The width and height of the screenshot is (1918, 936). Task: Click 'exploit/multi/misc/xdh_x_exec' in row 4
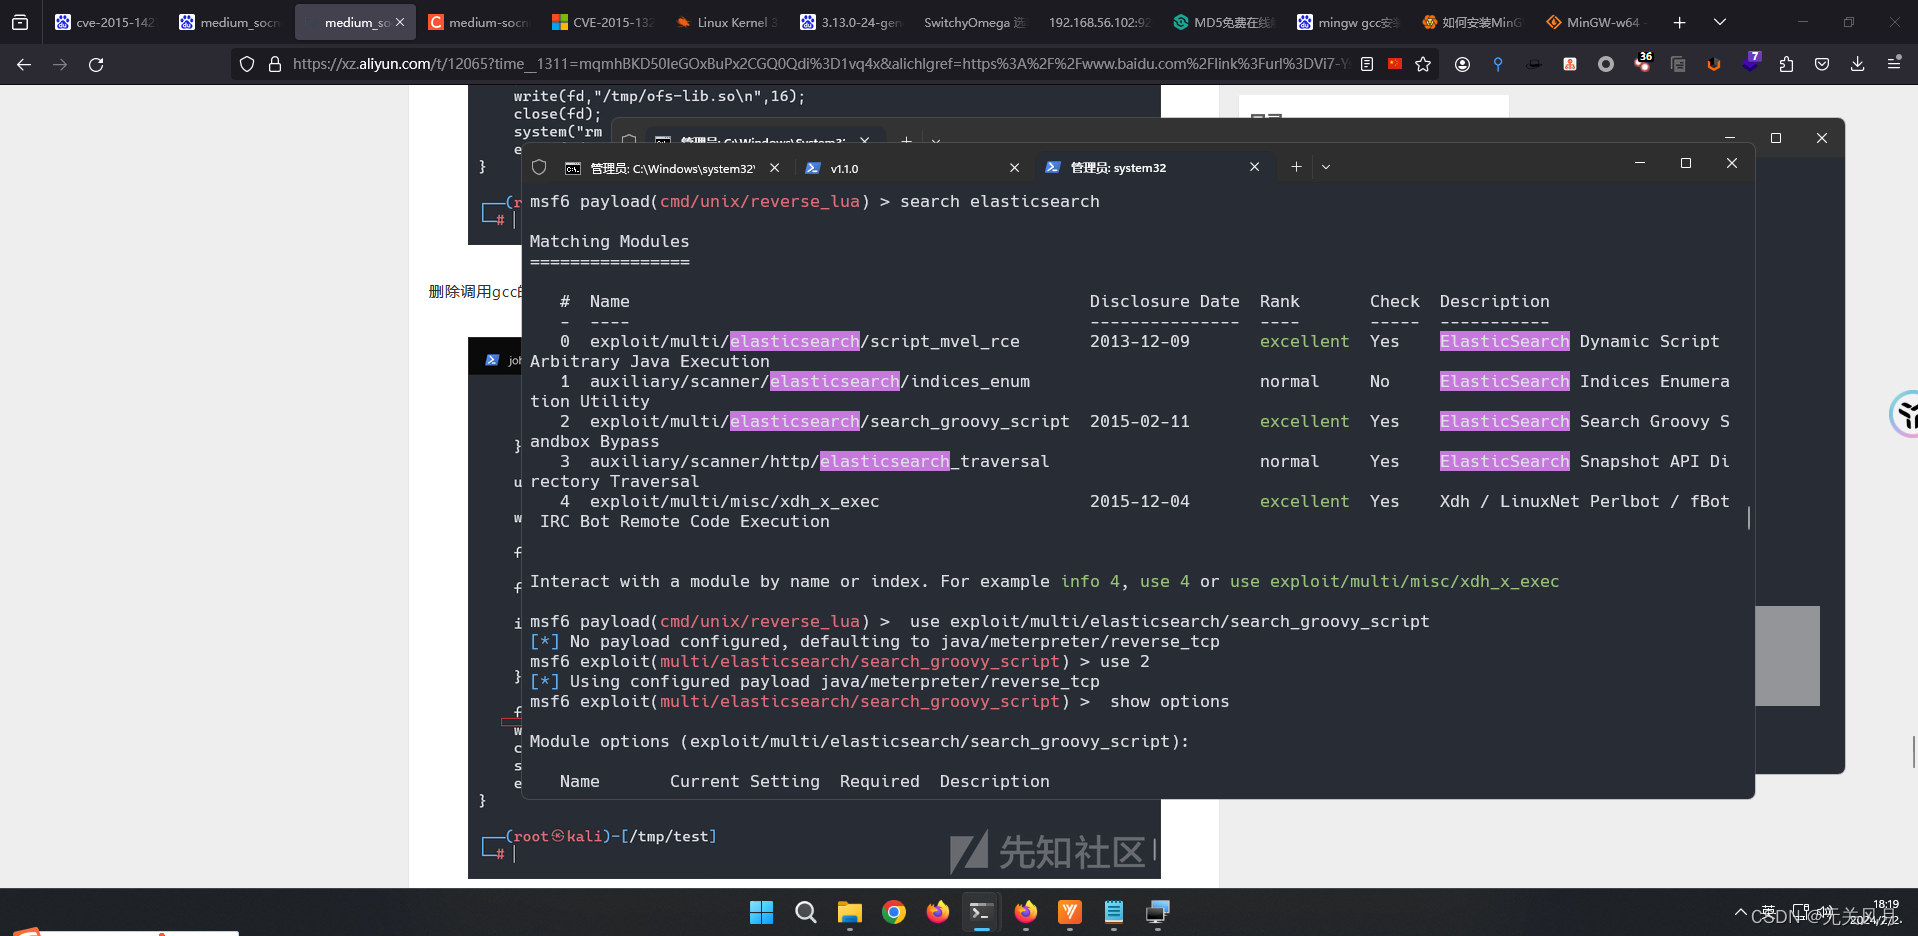tap(735, 501)
